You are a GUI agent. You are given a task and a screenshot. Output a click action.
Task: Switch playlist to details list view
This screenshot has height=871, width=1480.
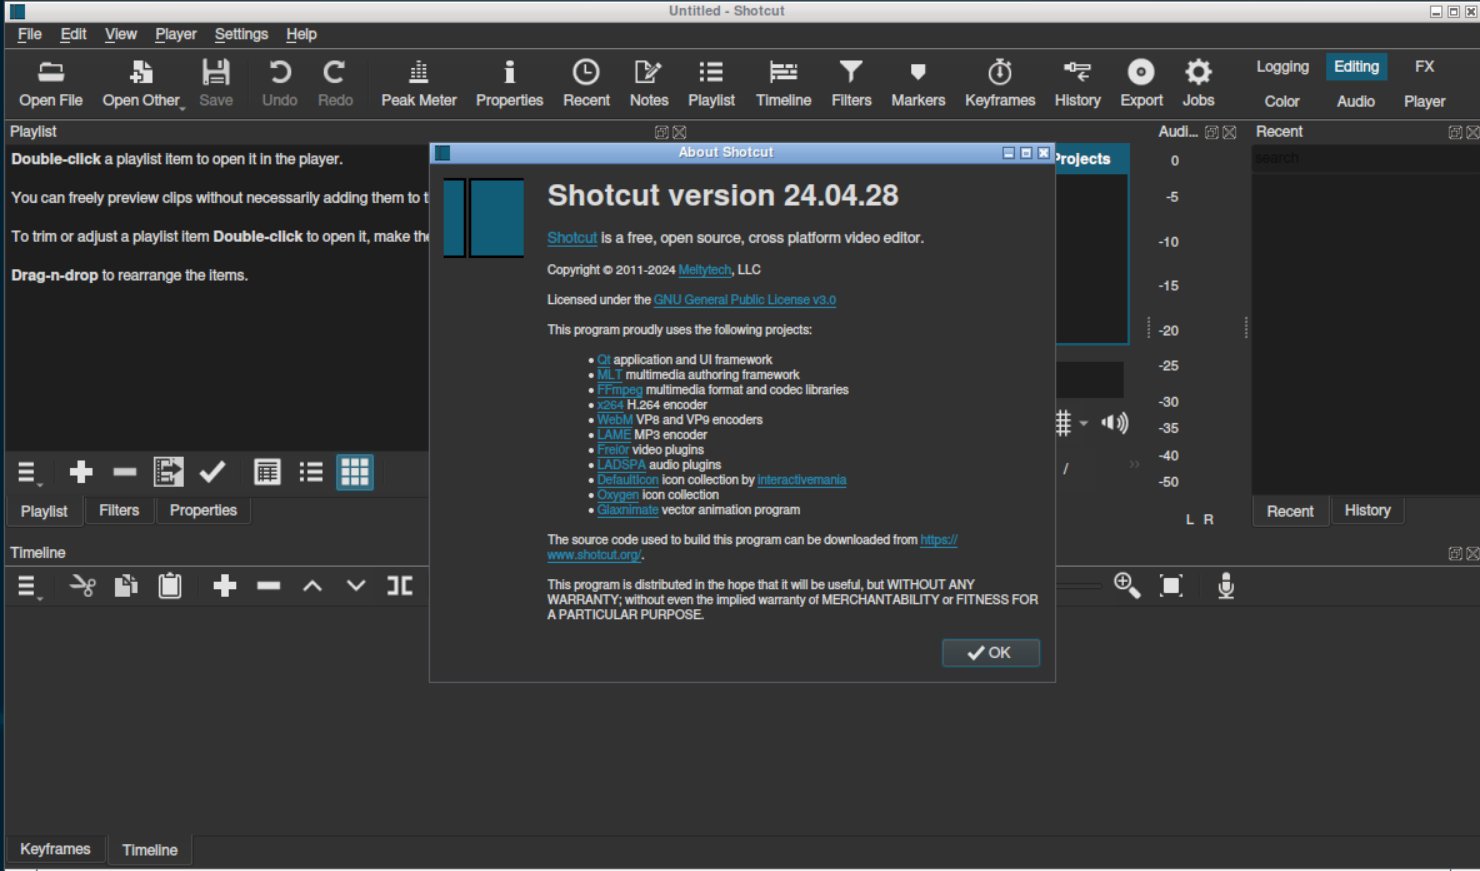tap(267, 472)
